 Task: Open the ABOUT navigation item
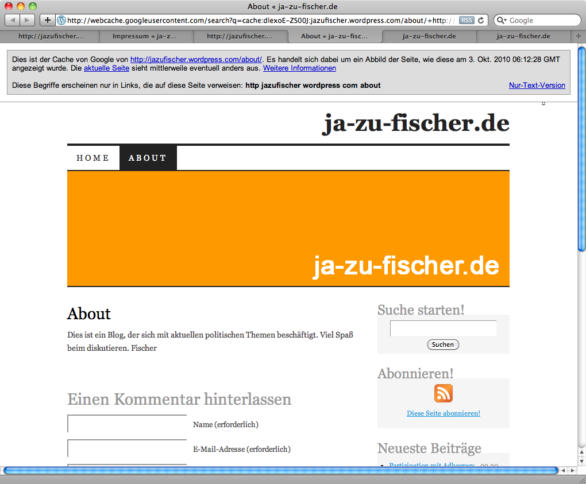pos(148,158)
